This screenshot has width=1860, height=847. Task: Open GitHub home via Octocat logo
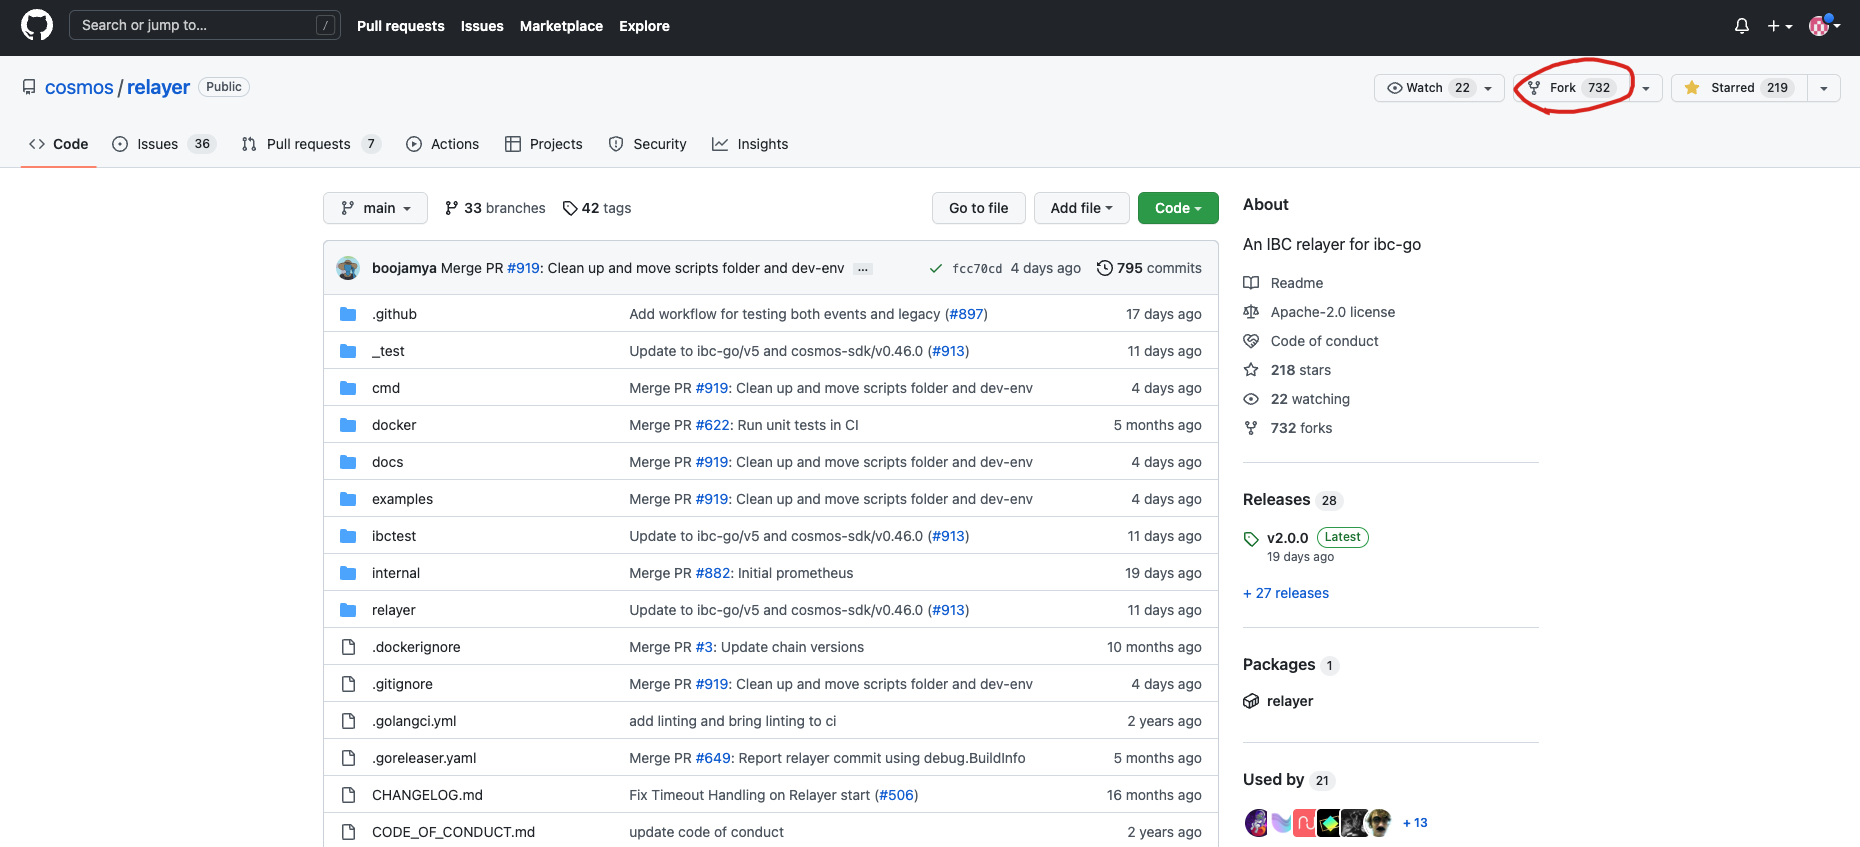(x=37, y=25)
